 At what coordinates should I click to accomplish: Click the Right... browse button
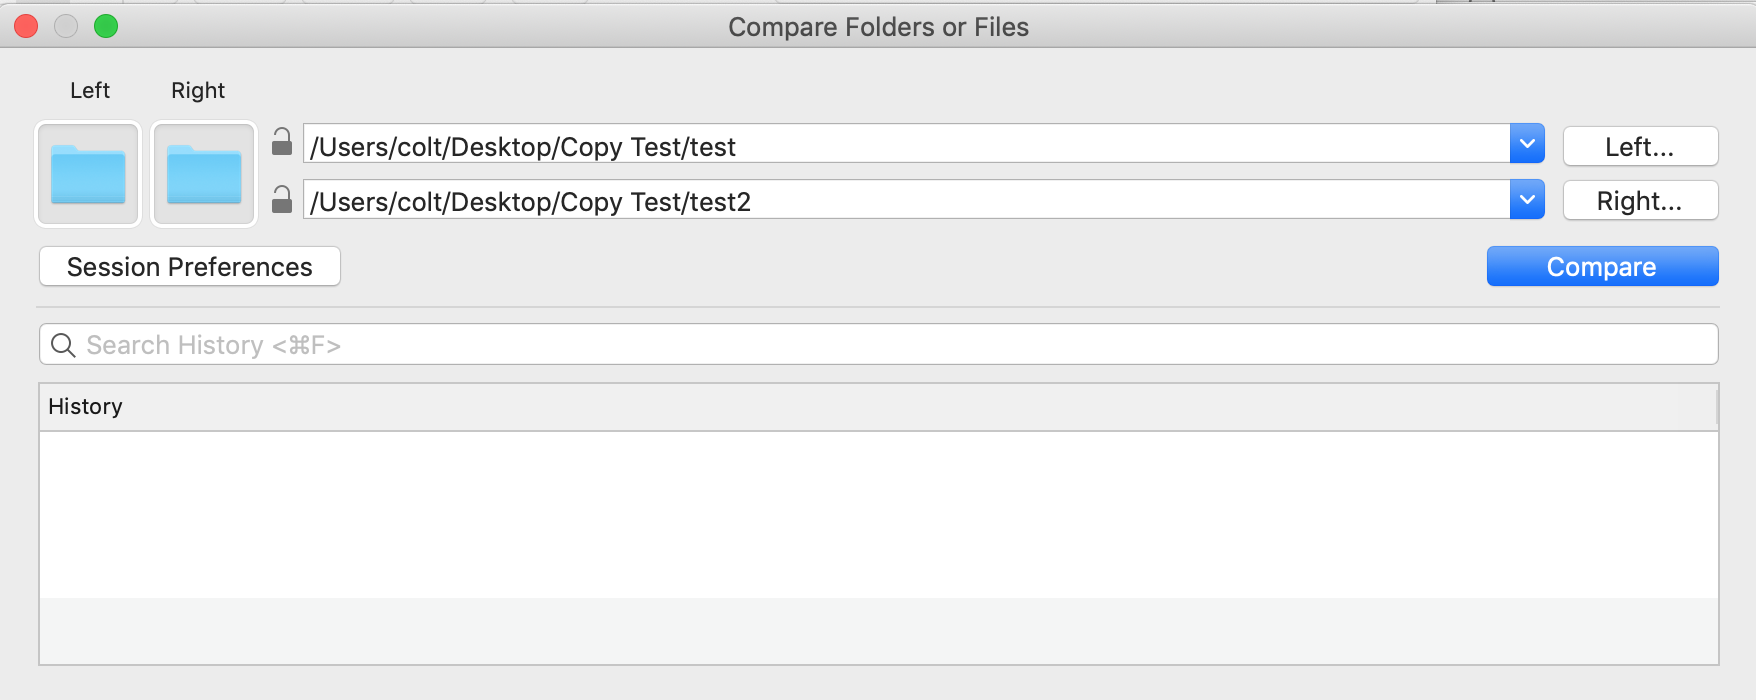1640,201
